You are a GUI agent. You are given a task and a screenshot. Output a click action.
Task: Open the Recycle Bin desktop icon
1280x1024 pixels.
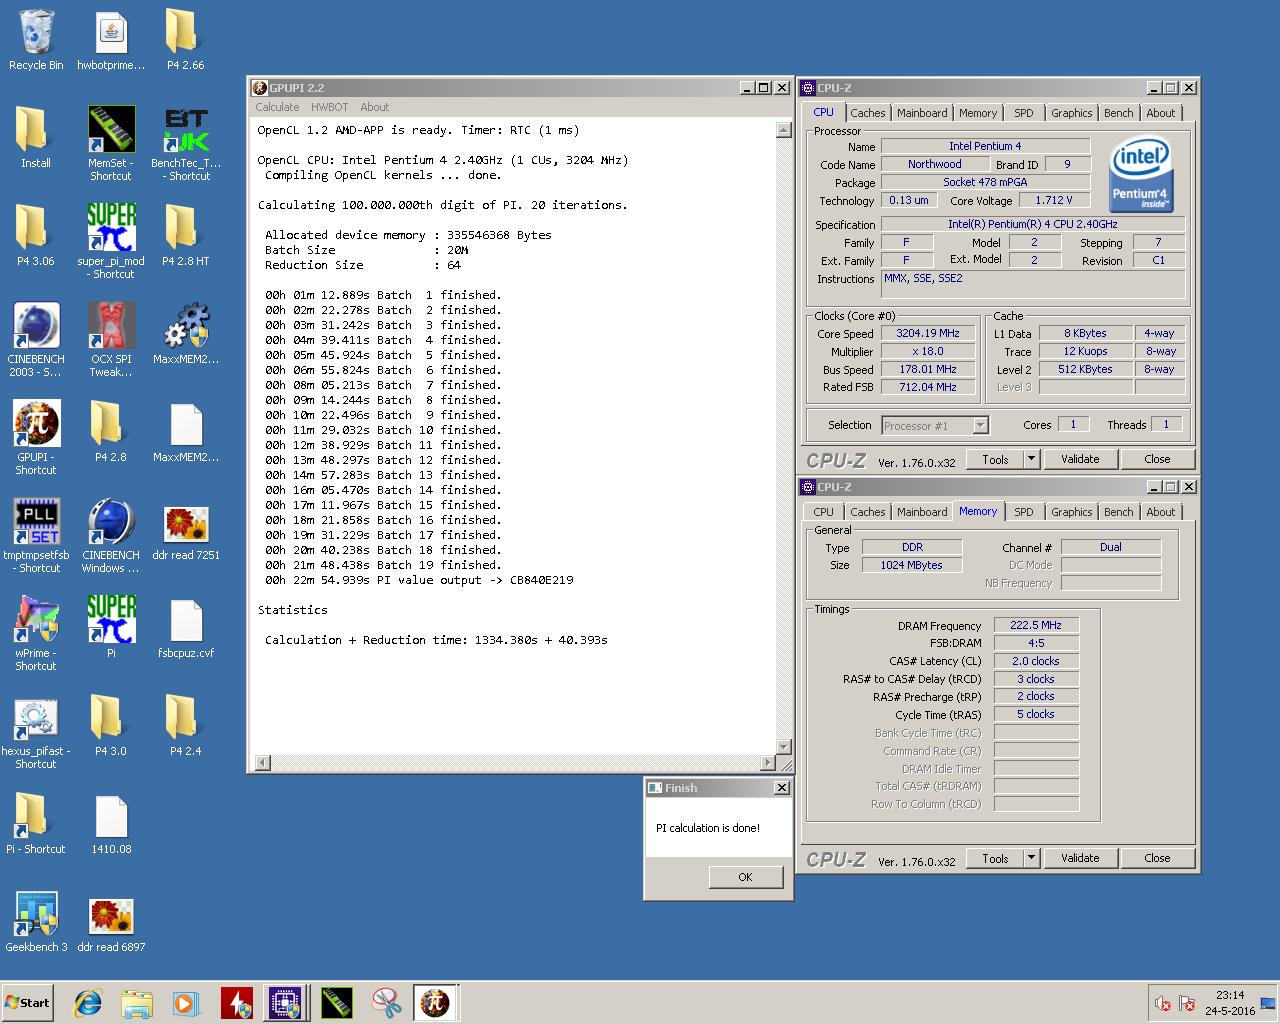(36, 40)
